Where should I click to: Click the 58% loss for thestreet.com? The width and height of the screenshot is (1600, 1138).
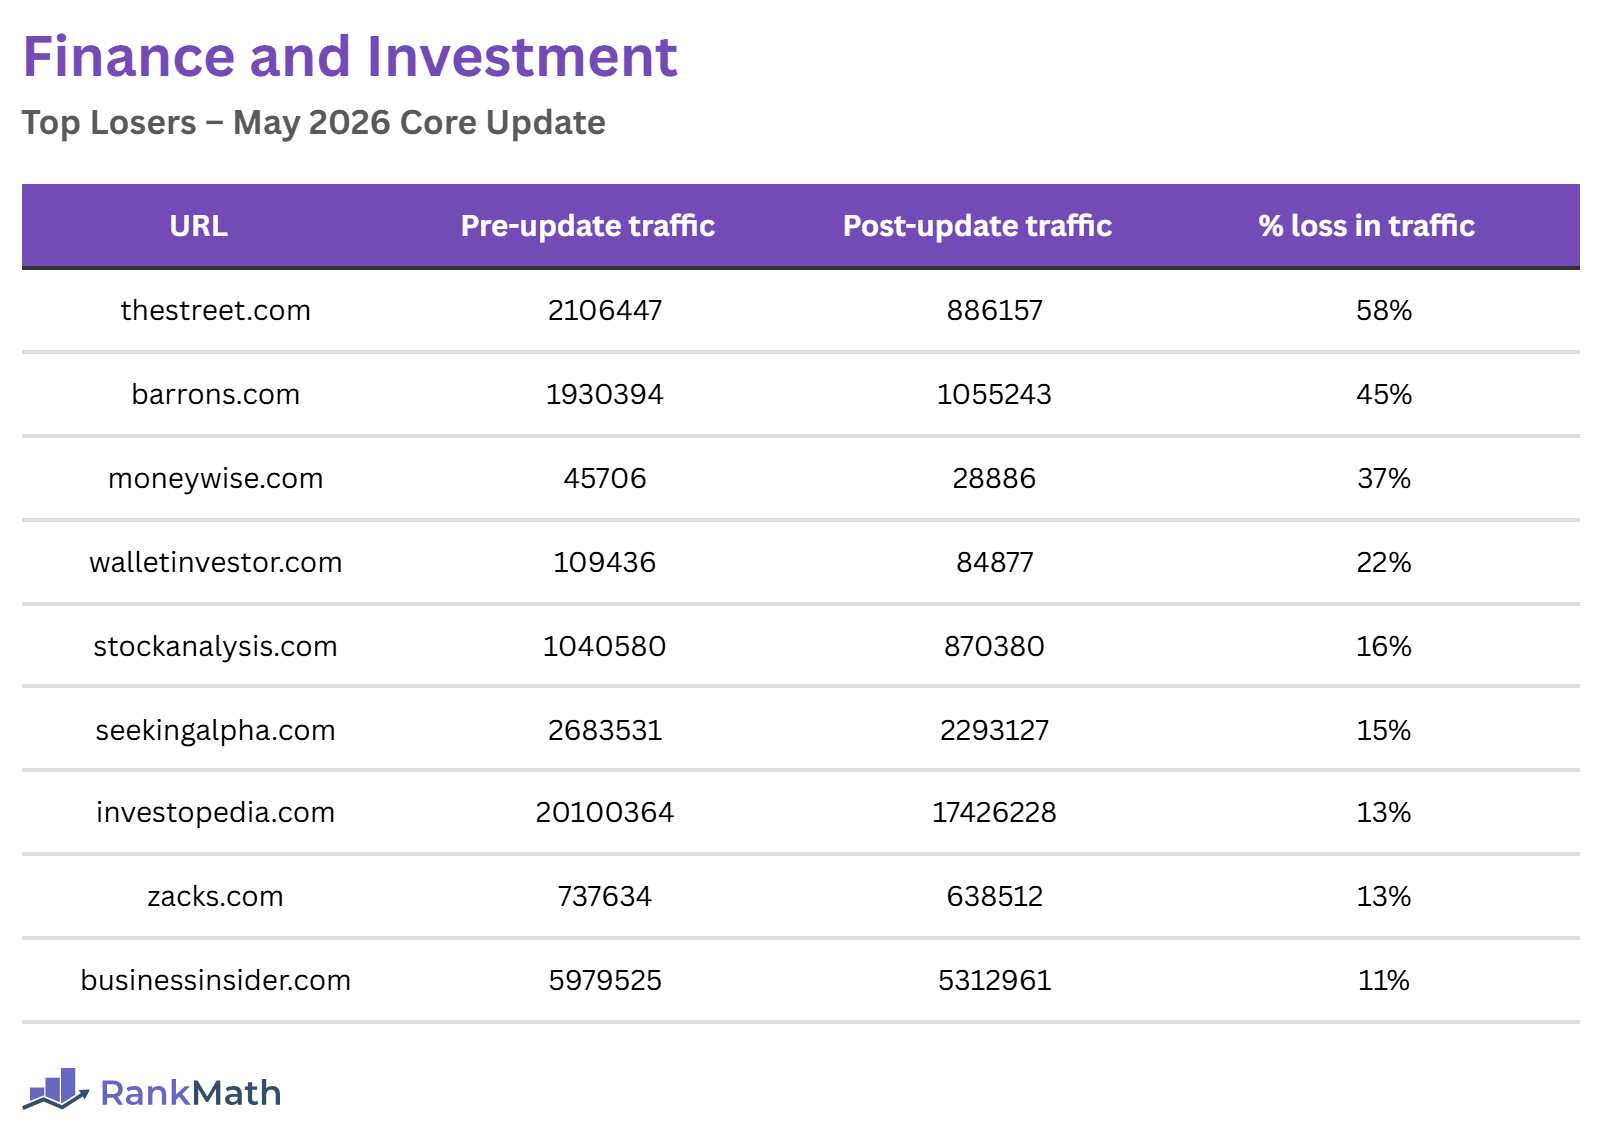click(1384, 310)
